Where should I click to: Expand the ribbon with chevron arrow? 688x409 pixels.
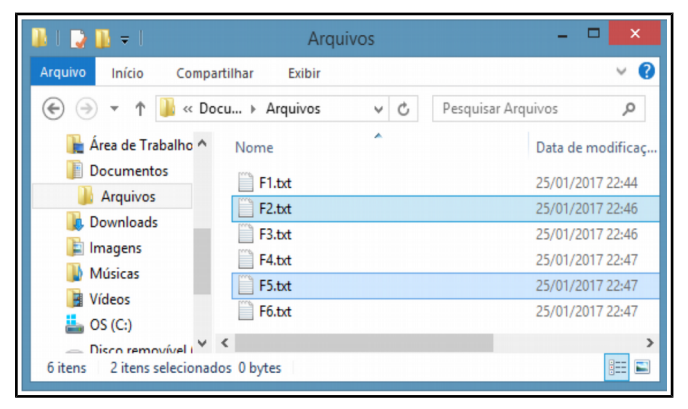pos(621,71)
